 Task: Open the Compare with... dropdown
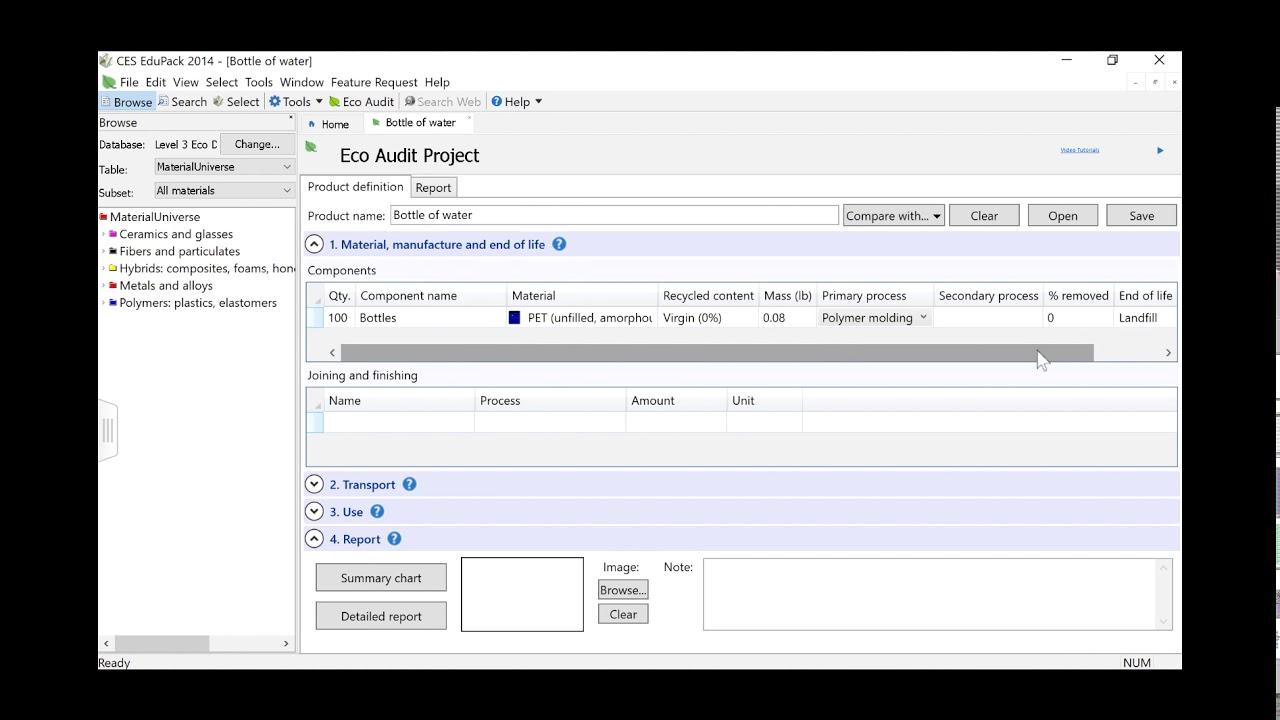(x=894, y=216)
